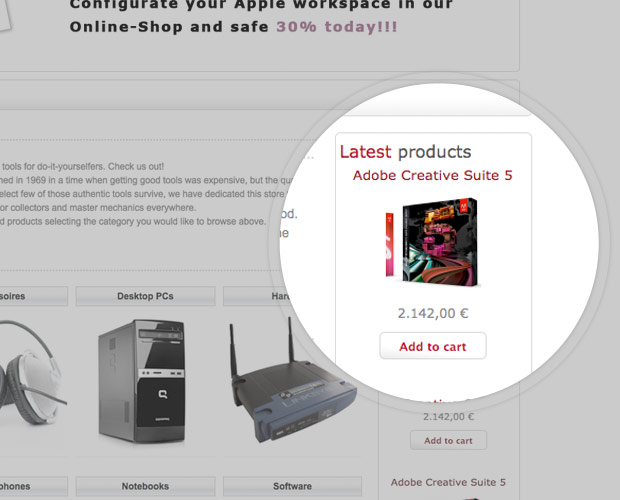The image size is (620, 500).
Task: Click the Compaq desktop tower image
Action: coord(142,381)
